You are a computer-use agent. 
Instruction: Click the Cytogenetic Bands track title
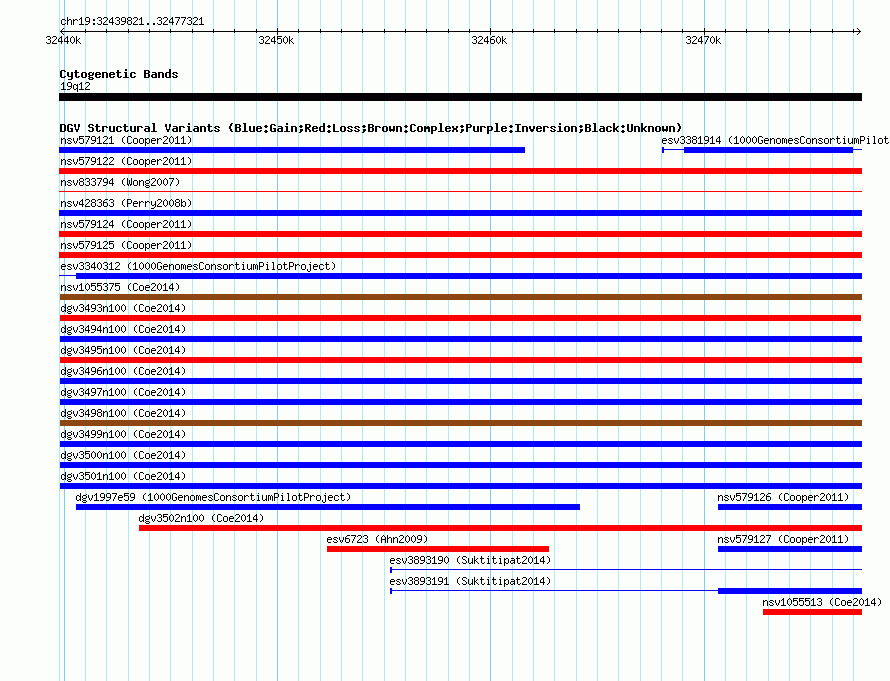pos(119,74)
